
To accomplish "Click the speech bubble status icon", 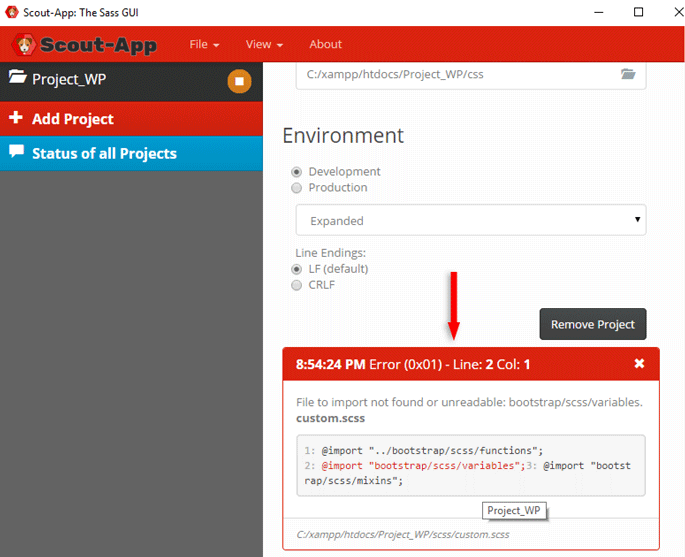I will pos(17,151).
